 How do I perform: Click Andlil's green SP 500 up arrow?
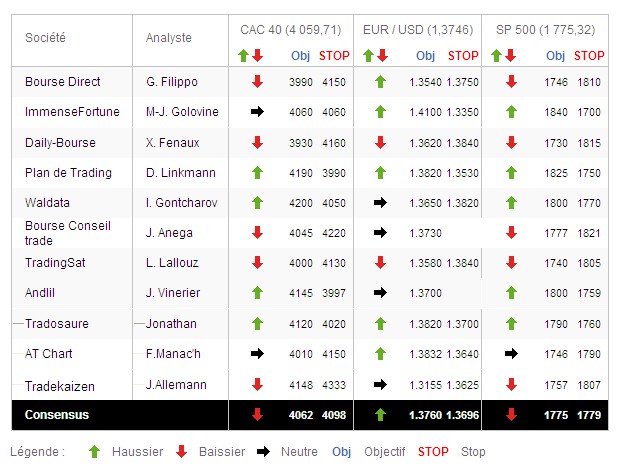(511, 293)
